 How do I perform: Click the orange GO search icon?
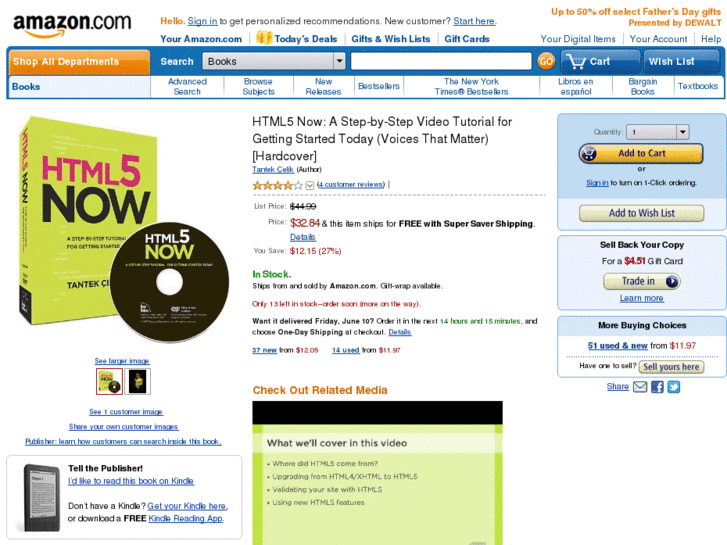pyautogui.click(x=546, y=61)
